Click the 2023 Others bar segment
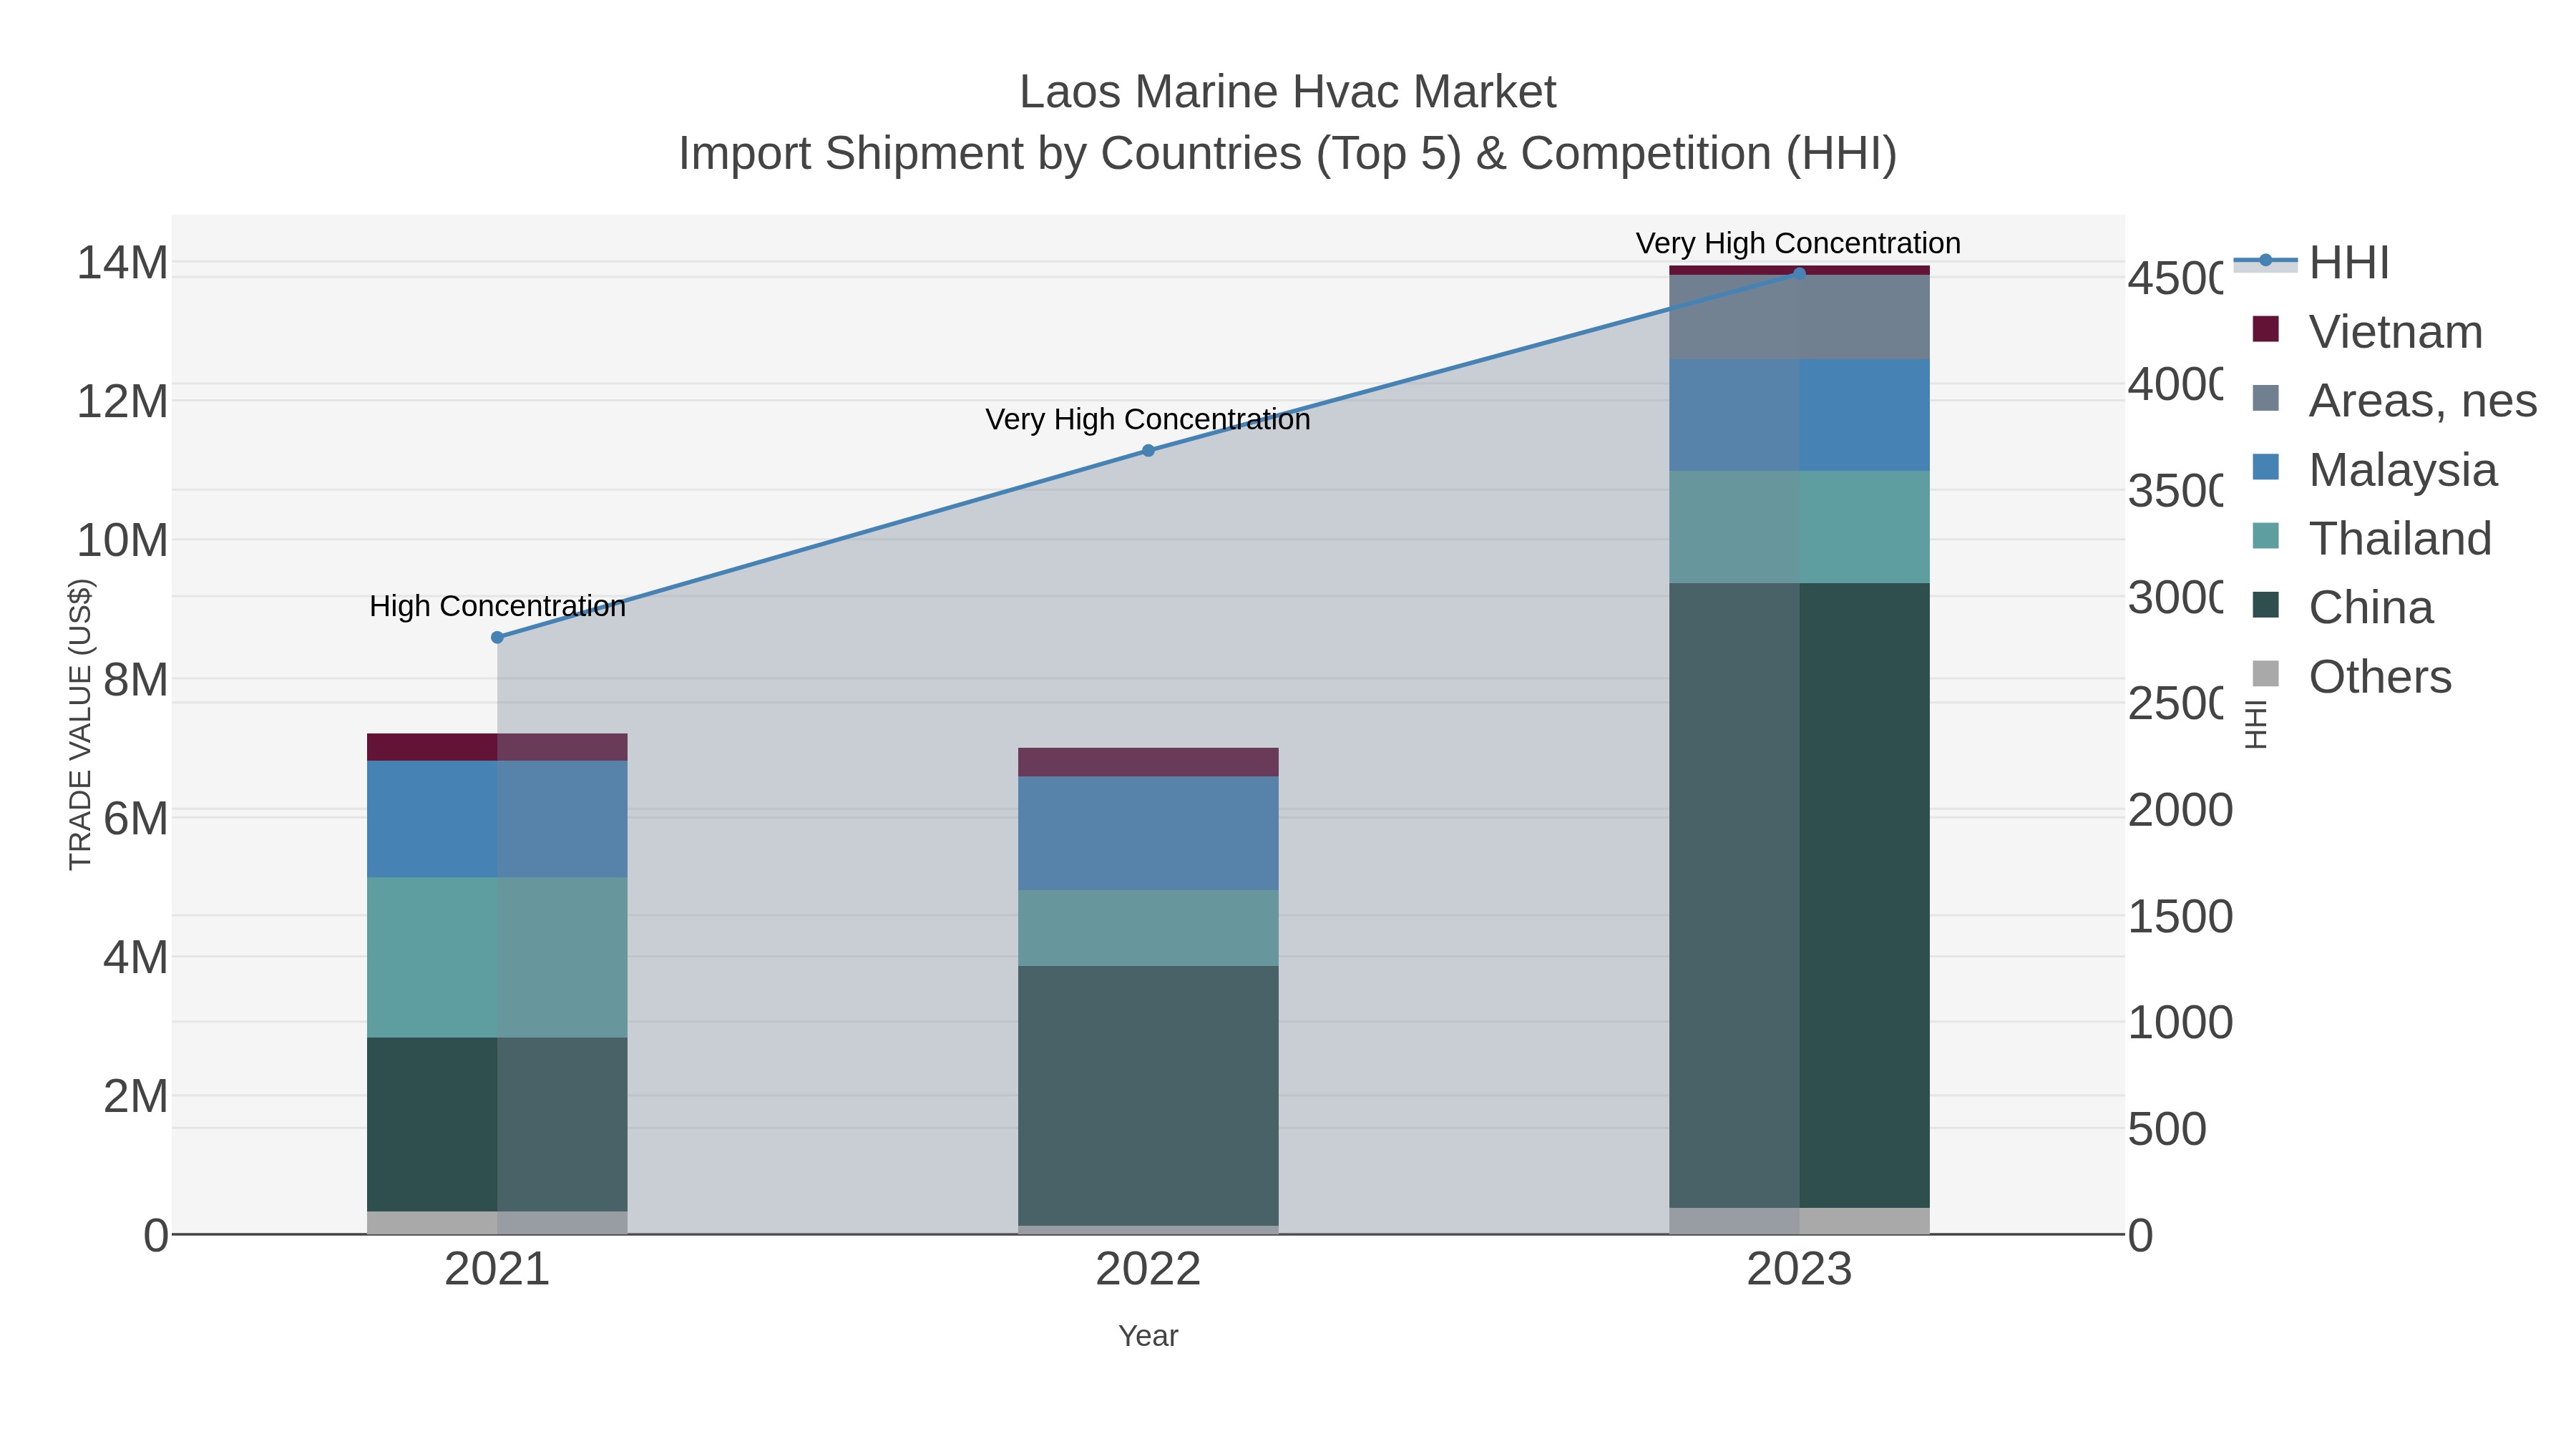The width and height of the screenshot is (2576, 1449). tap(1799, 1221)
